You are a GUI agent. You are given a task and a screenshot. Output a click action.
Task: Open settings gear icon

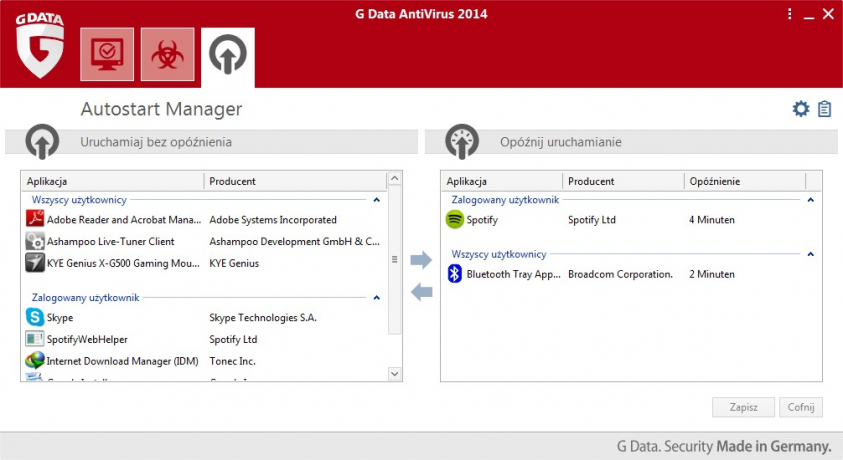tap(801, 109)
